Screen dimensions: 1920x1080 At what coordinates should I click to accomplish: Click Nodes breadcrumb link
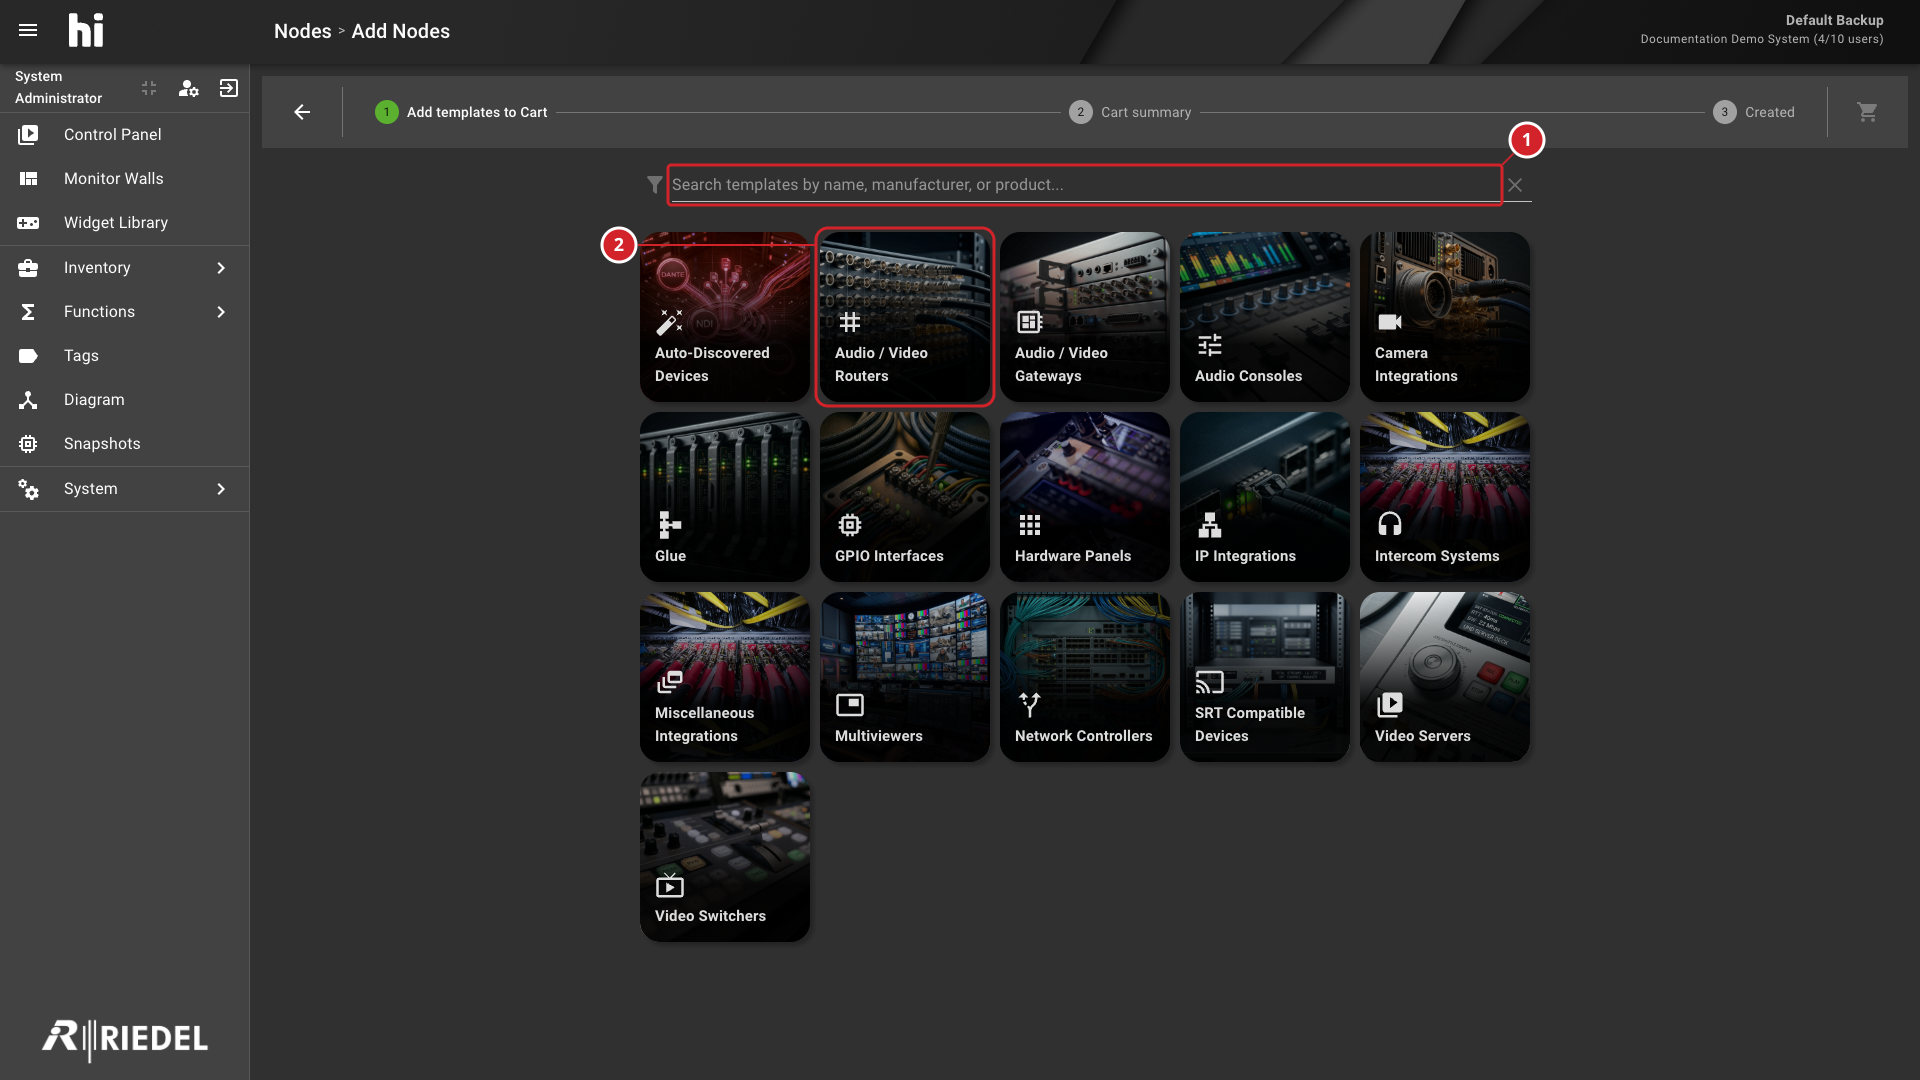302,31
